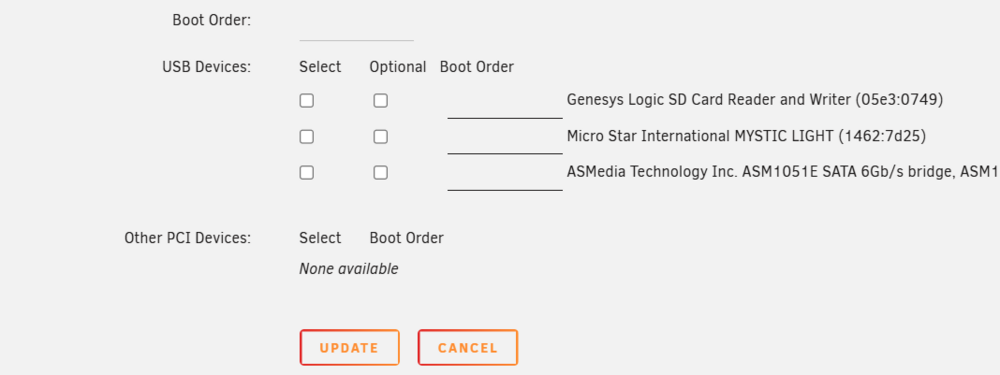This screenshot has height=375, width=1000.
Task: Click the None available text
Action: coord(349,269)
